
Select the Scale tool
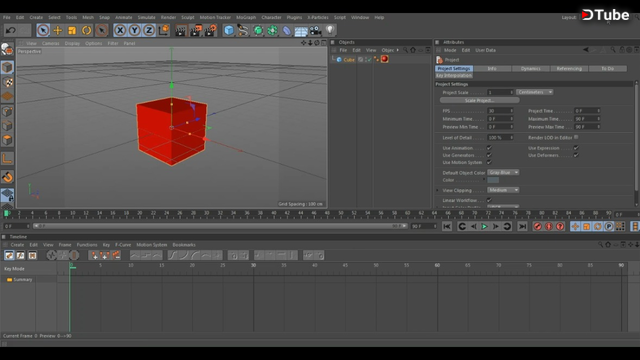click(72, 30)
